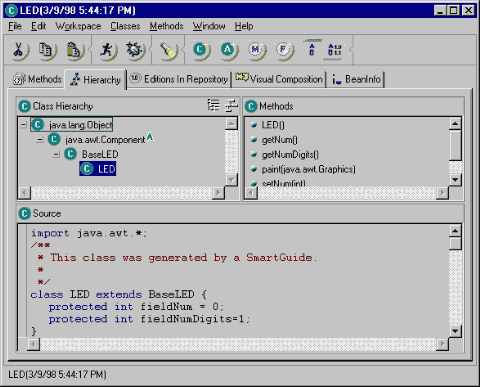Collapse the BaseLED tree node

[x=56, y=154]
